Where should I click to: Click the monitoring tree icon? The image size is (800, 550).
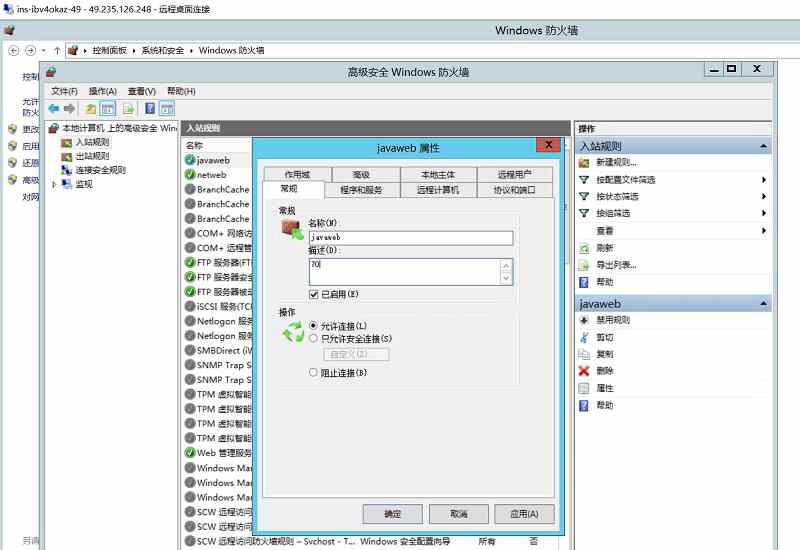click(x=66, y=184)
